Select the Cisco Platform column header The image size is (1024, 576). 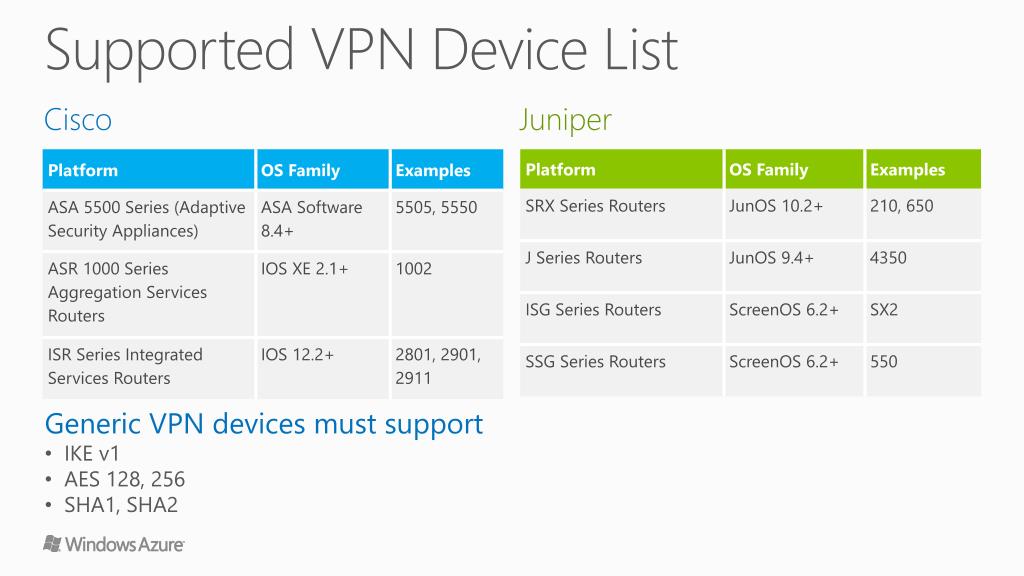pyautogui.click(x=148, y=170)
